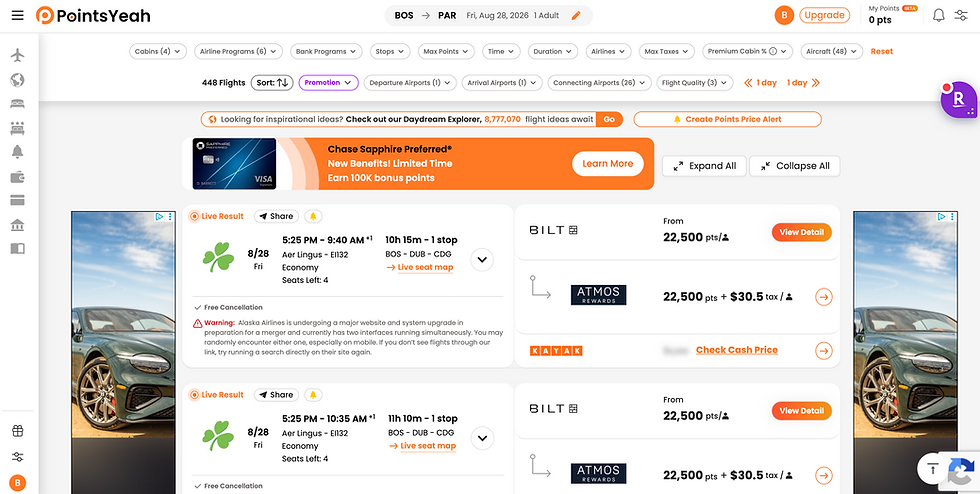Open Max Points filter dropdown
This screenshot has width=980, height=494.
click(446, 51)
